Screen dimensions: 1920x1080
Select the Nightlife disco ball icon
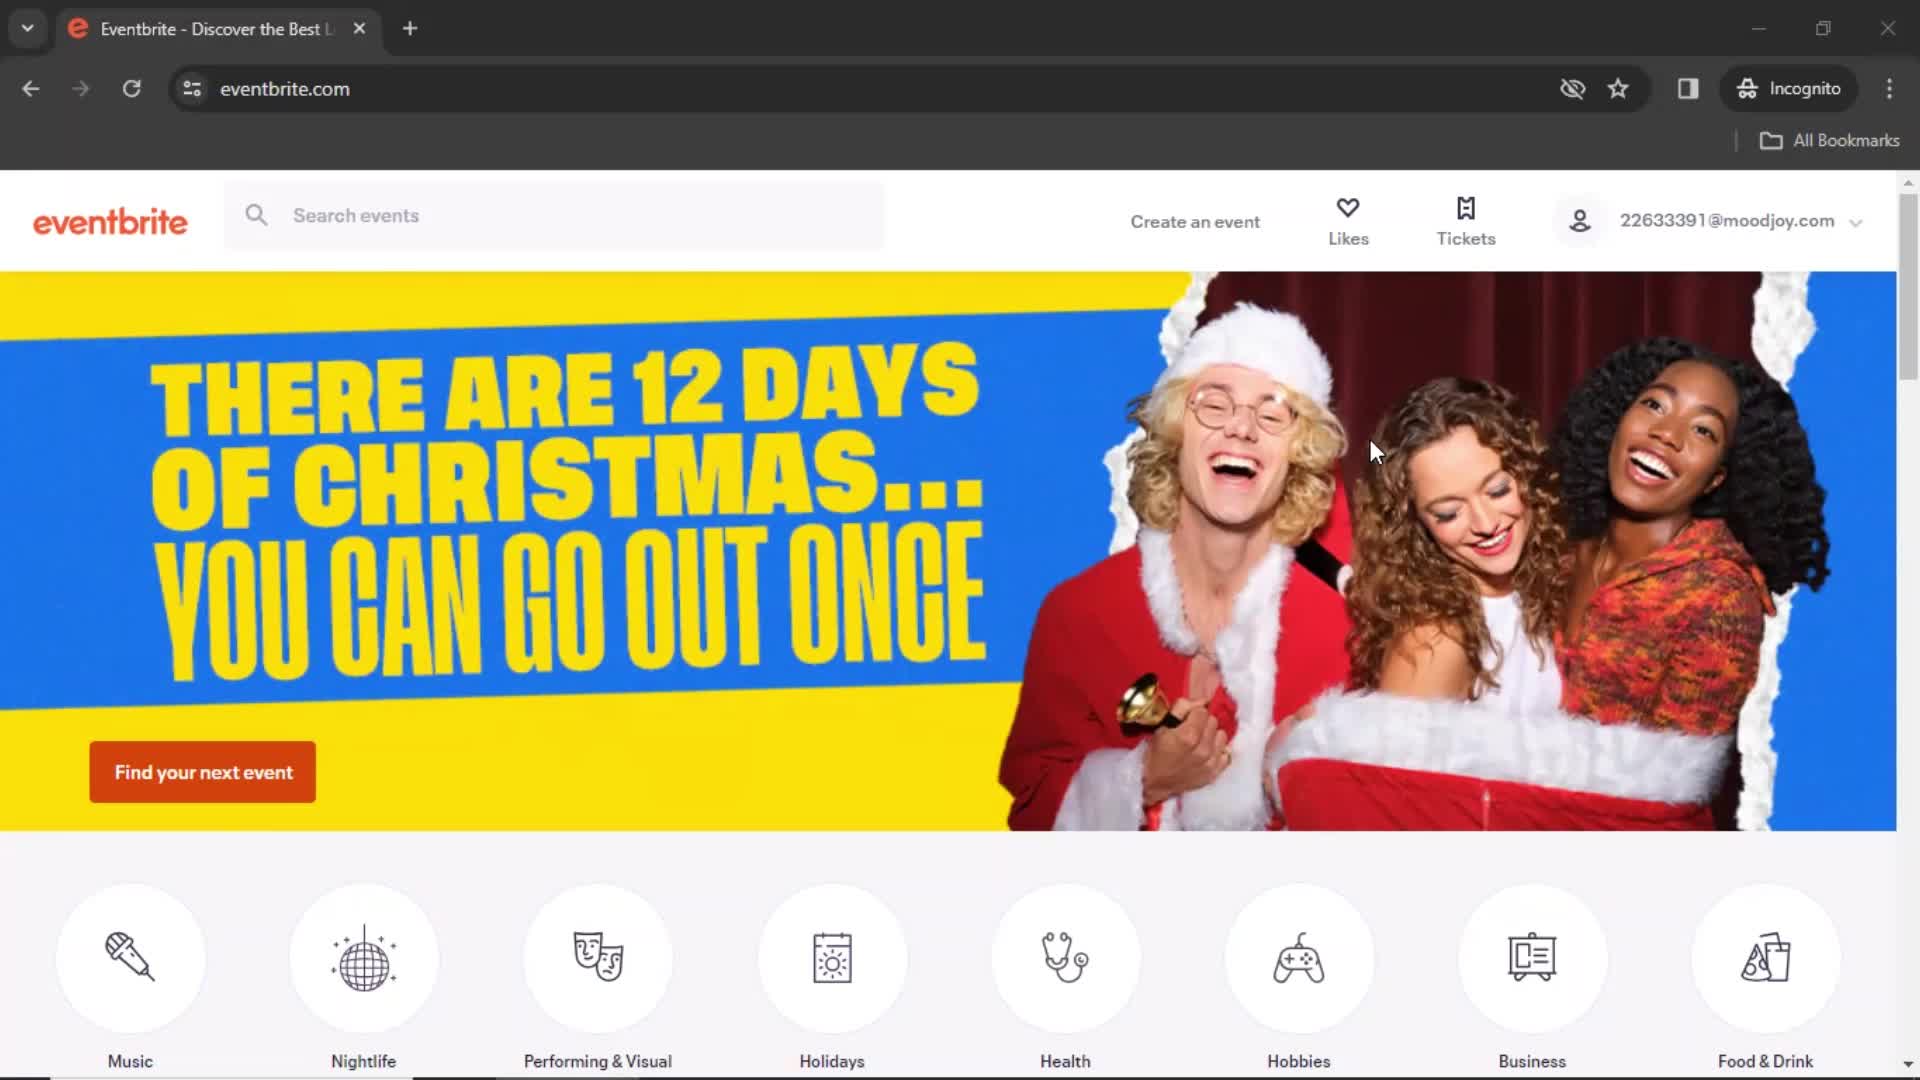click(363, 956)
